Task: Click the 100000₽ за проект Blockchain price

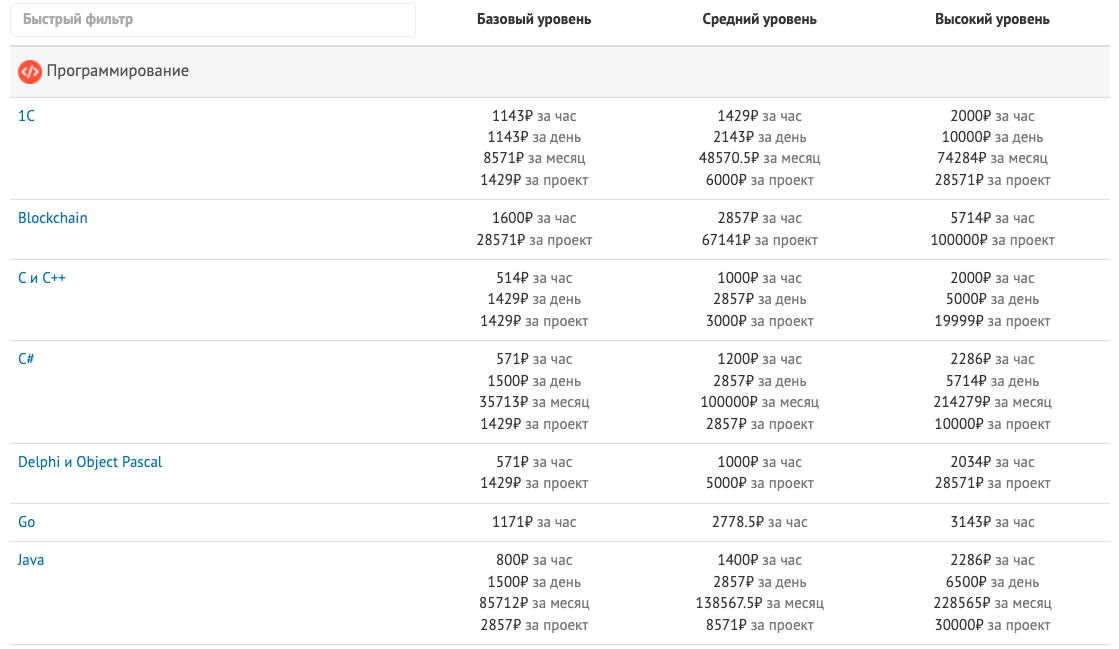Action: point(992,240)
